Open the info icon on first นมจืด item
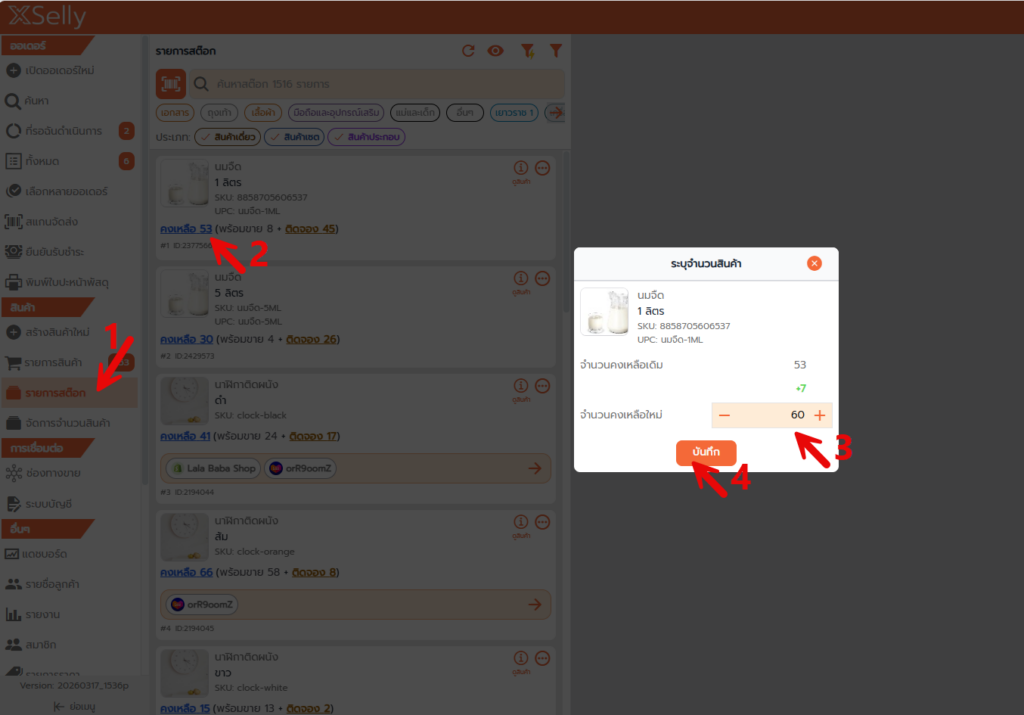1024x715 pixels. coord(520,168)
